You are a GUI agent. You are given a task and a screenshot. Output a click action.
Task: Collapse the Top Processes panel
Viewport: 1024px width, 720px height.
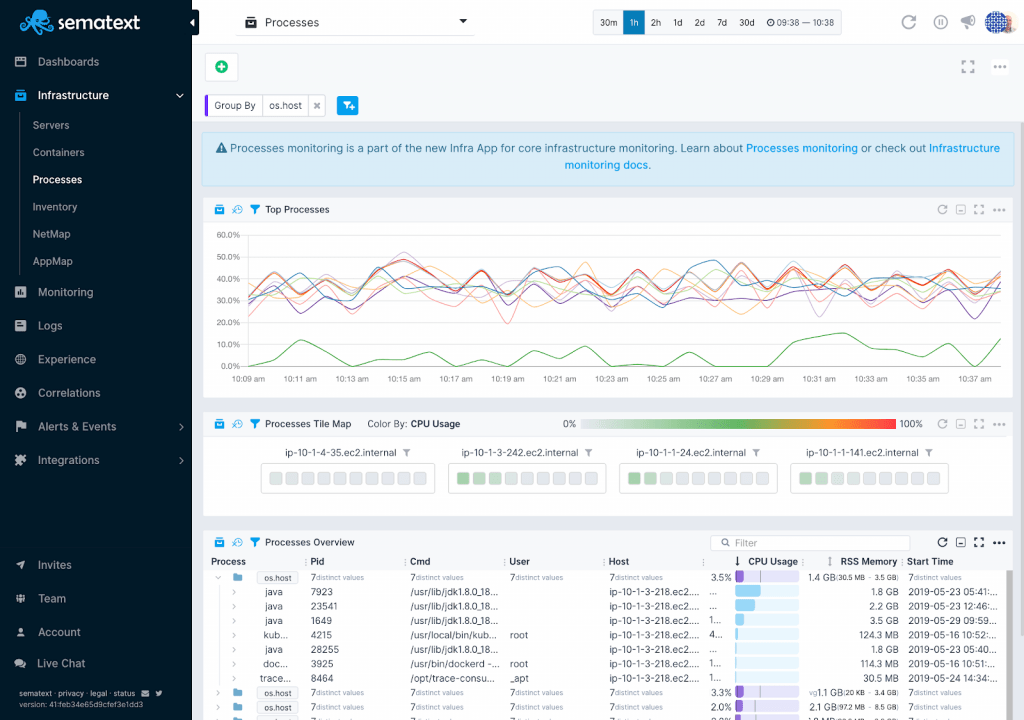click(962, 209)
